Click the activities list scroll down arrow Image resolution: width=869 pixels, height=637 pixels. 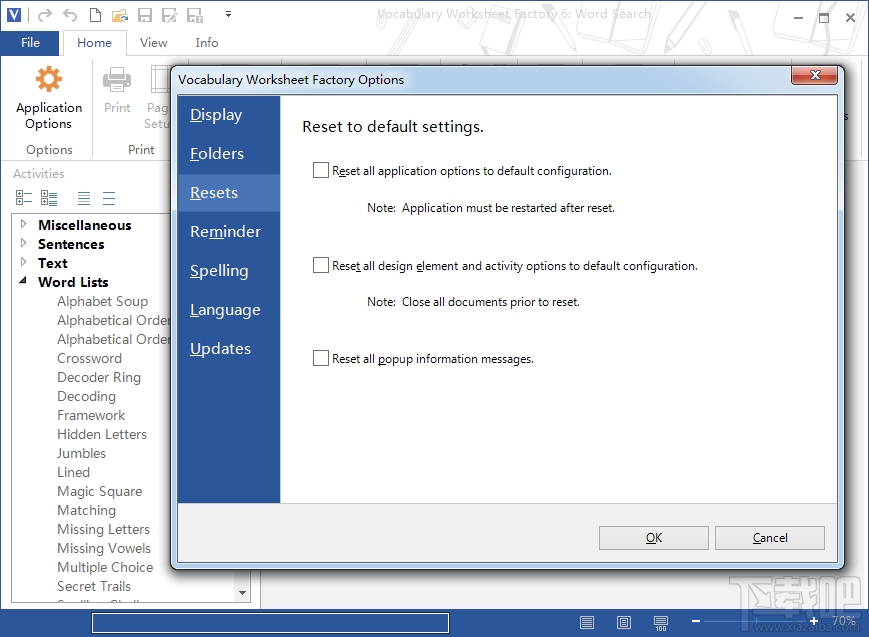click(242, 593)
